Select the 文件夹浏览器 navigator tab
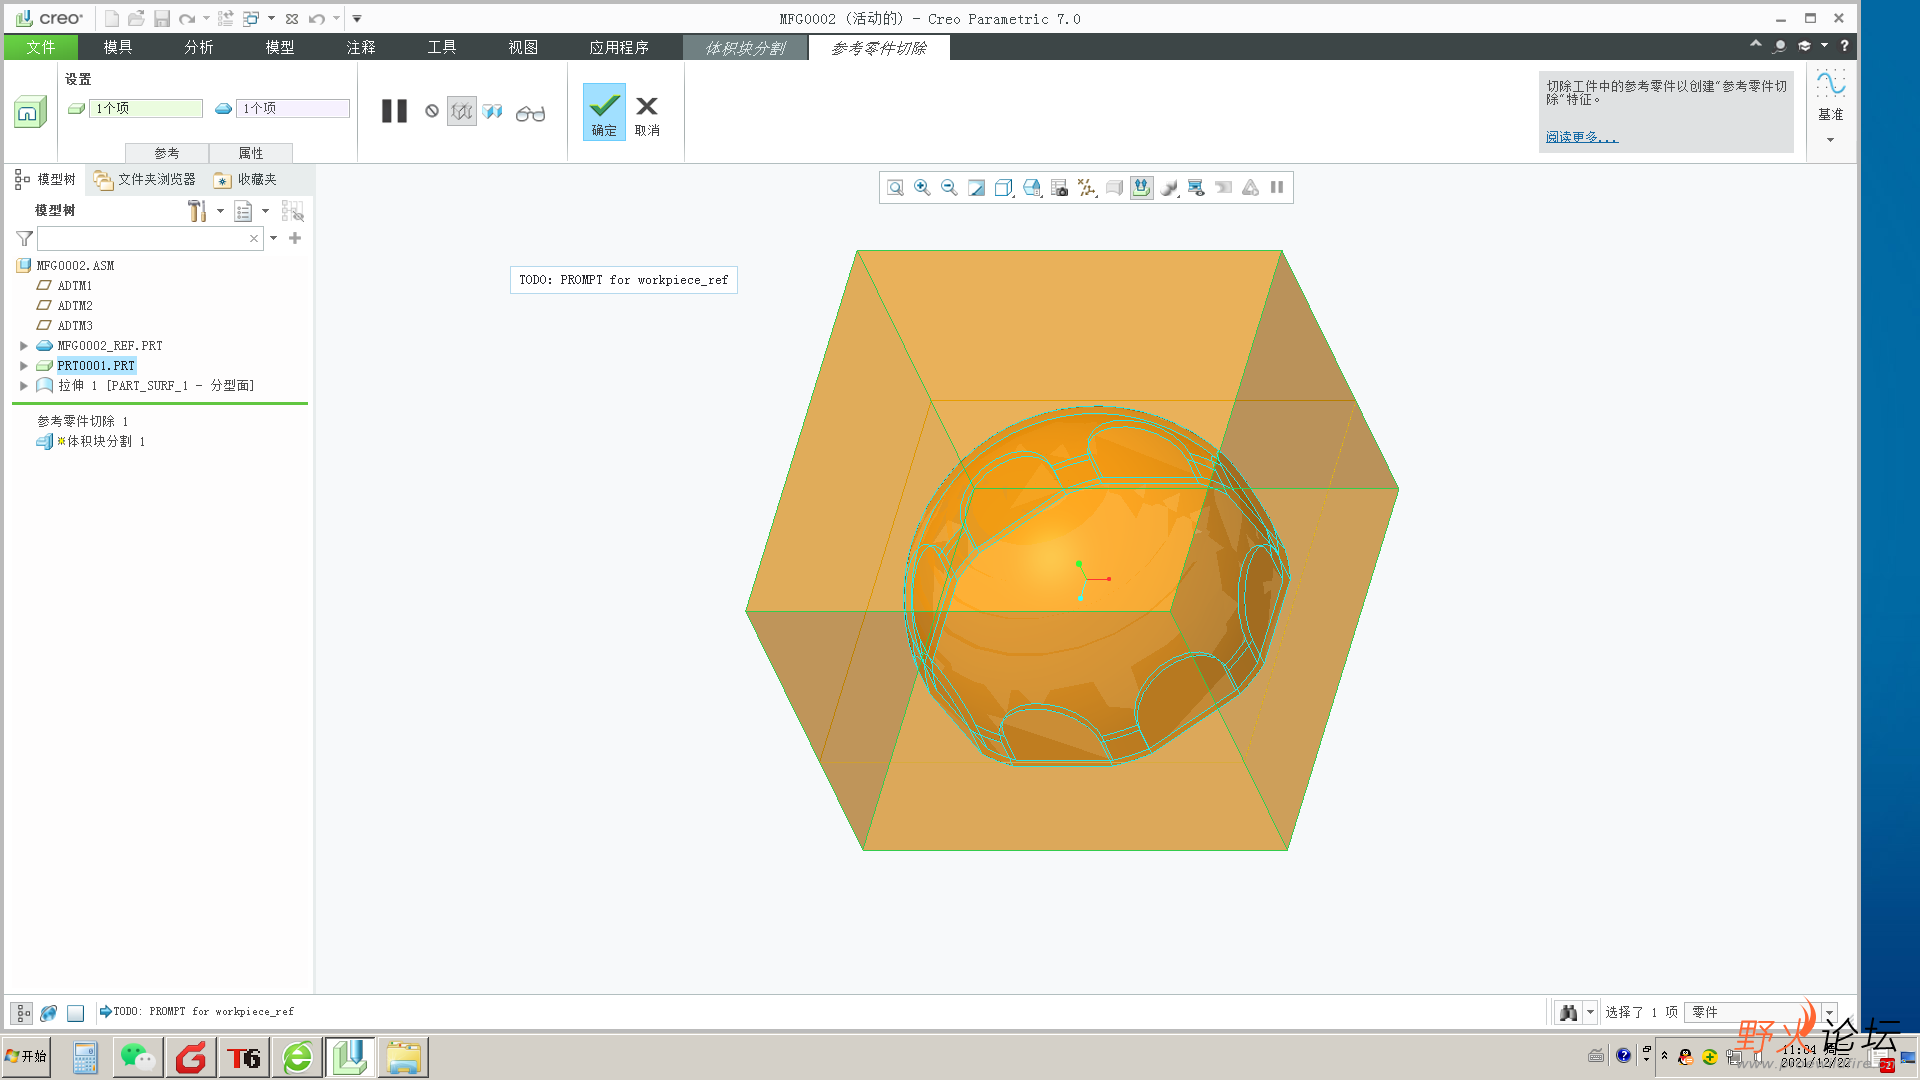The height and width of the screenshot is (1080, 1920). [145, 179]
